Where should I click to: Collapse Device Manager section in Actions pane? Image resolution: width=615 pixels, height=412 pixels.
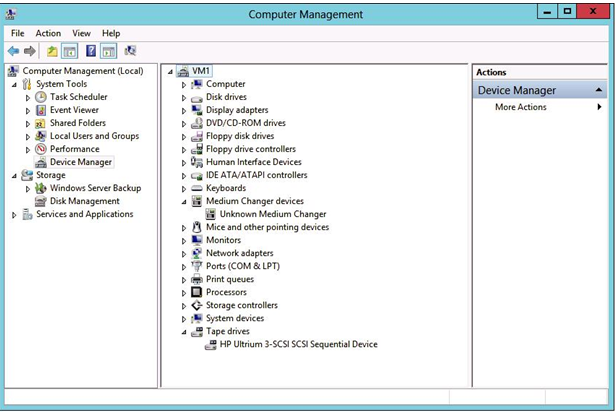tap(599, 90)
